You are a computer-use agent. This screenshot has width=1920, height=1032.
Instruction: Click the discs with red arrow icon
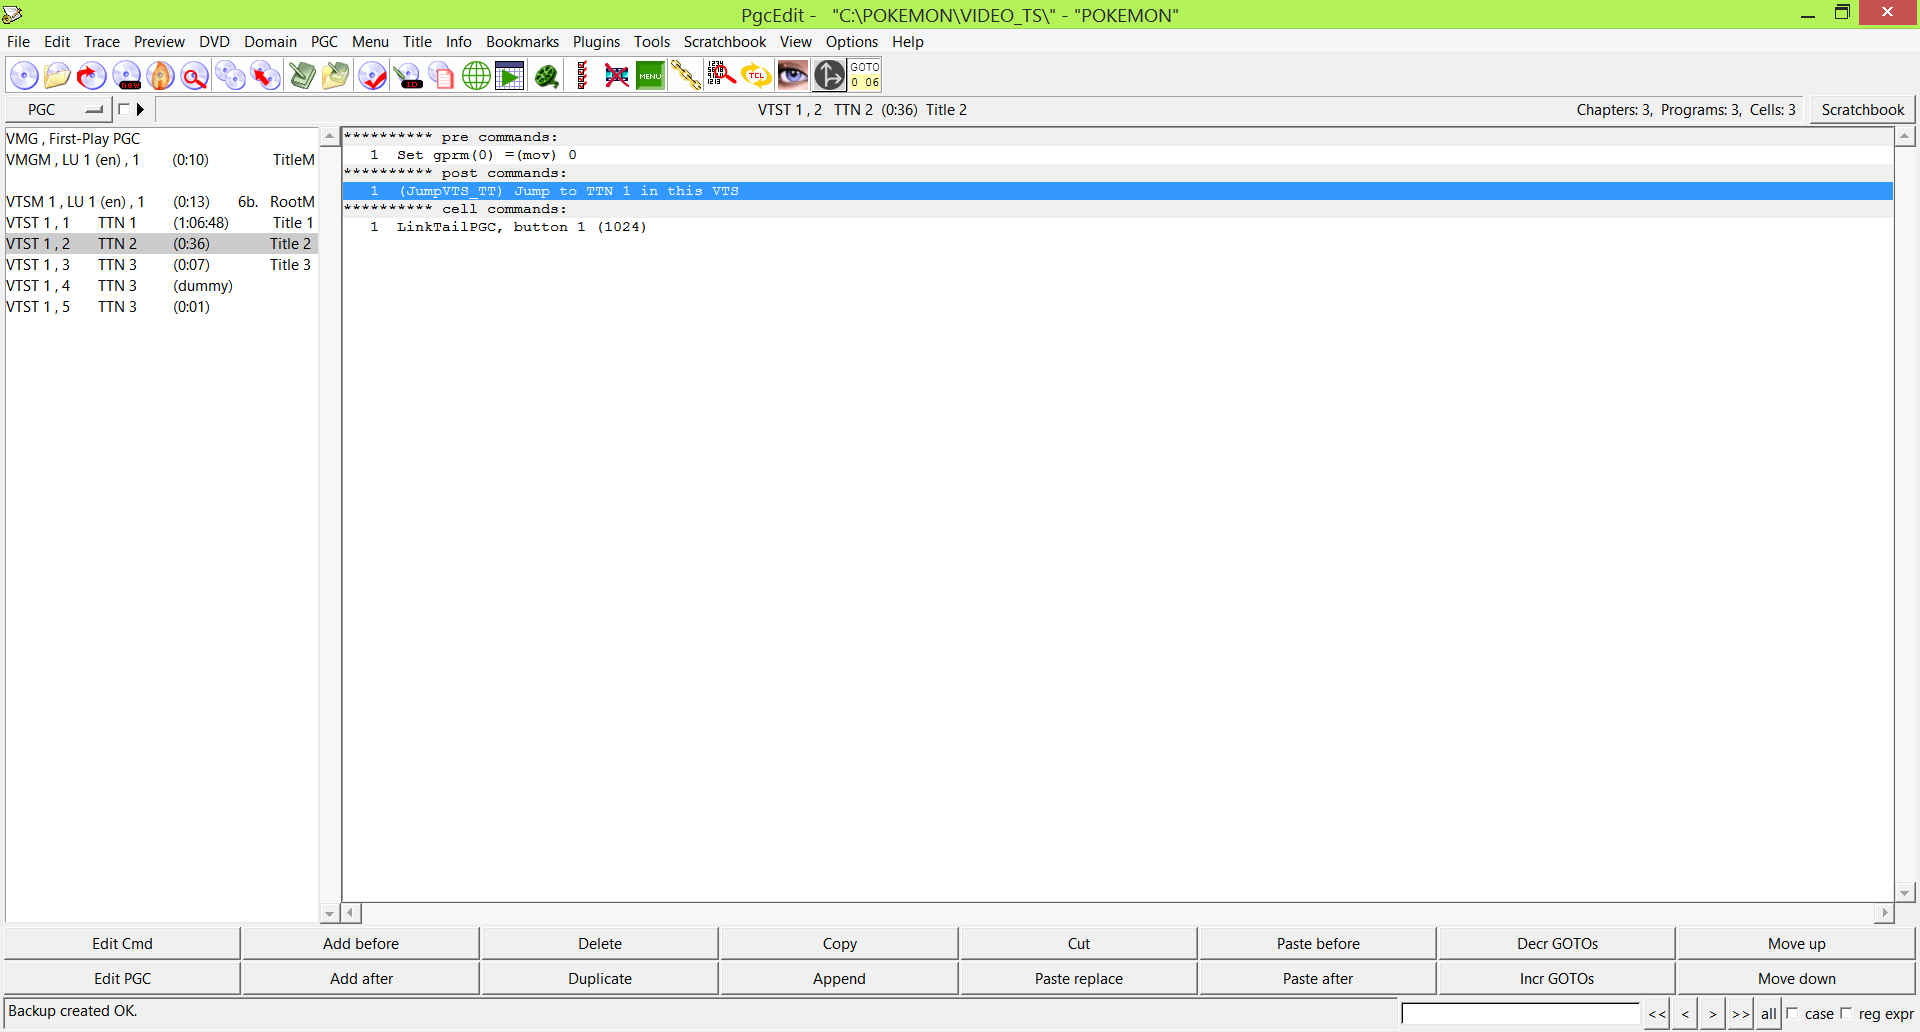pos(265,75)
